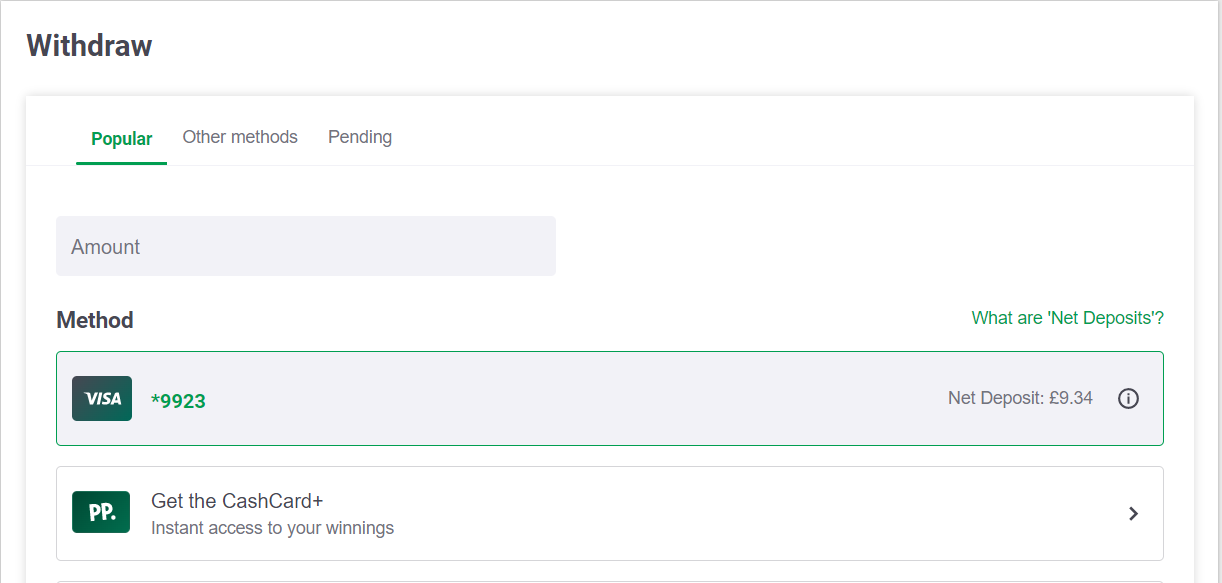
Task: Select the partially visible method row at the bottom
Action: 610,581
